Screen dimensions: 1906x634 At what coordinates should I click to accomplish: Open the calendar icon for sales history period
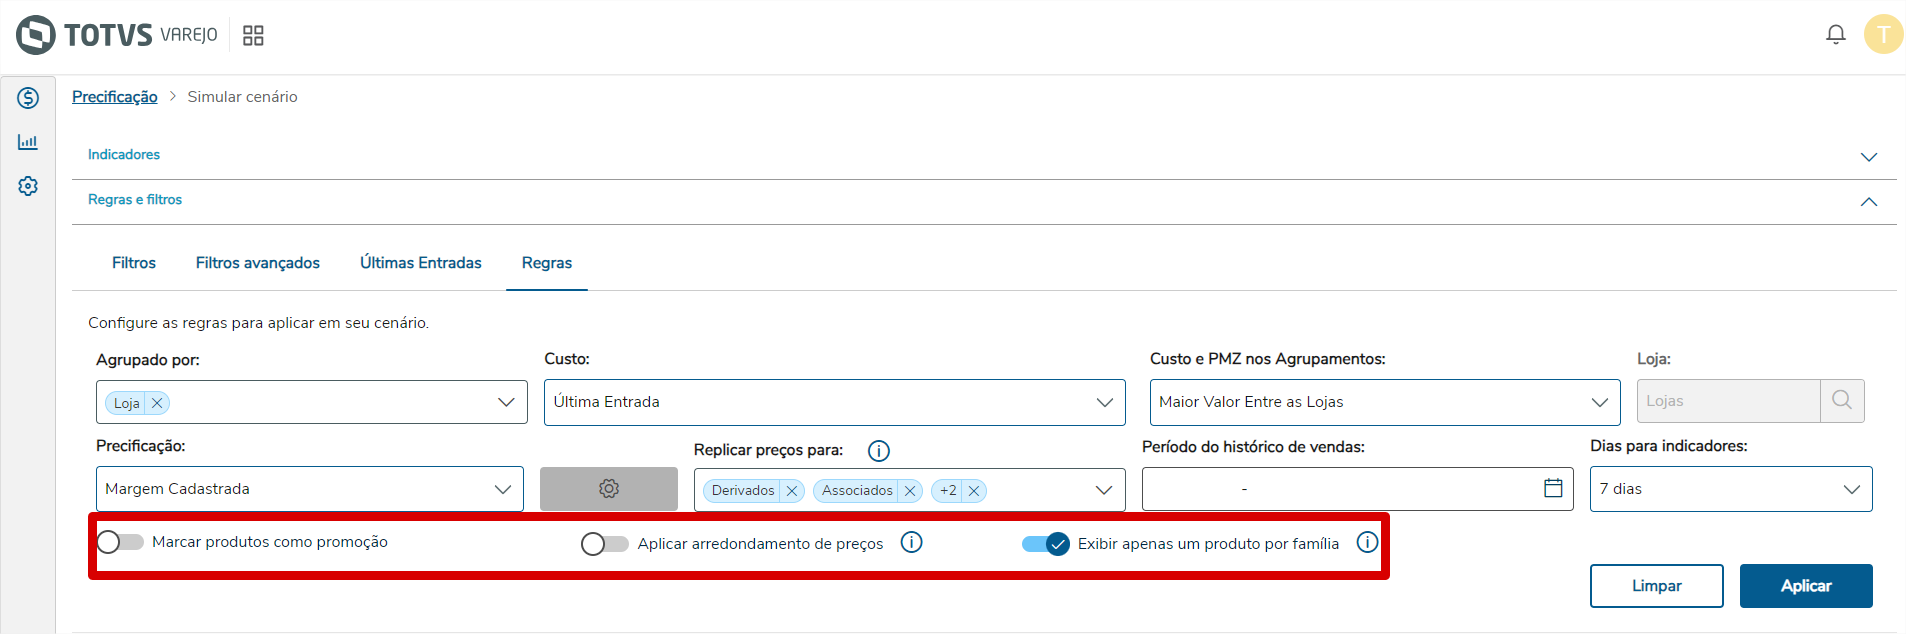pyautogui.click(x=1553, y=488)
